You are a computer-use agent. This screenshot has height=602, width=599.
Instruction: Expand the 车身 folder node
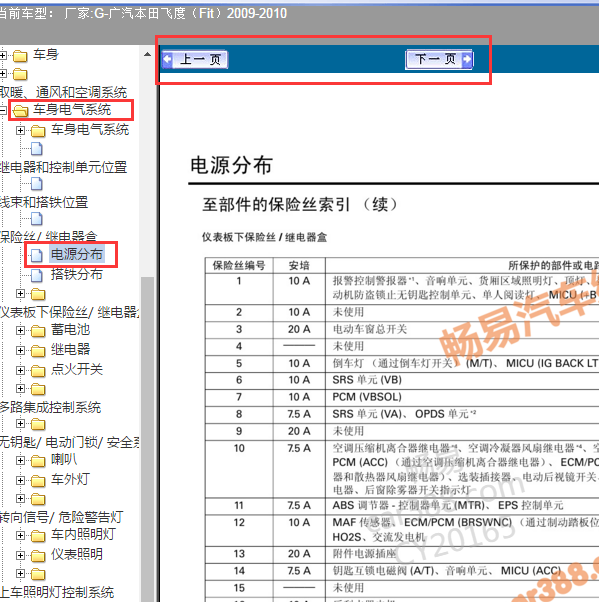3,55
